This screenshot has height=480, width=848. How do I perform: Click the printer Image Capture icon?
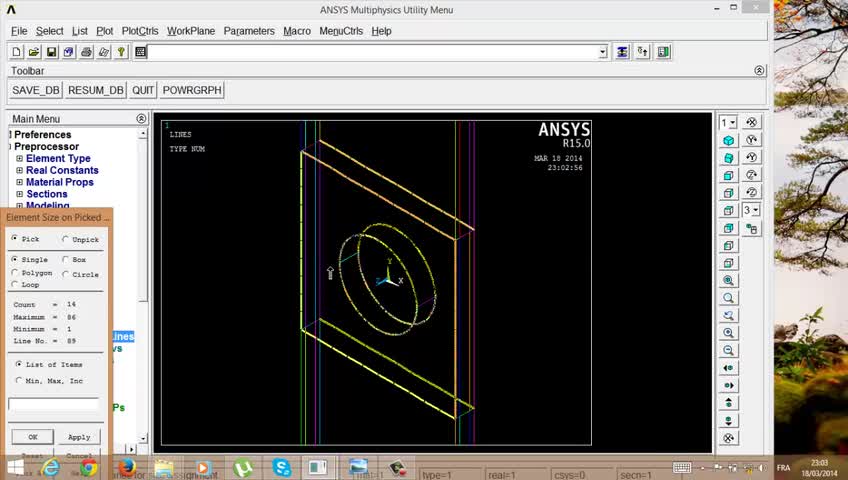click(x=86, y=52)
